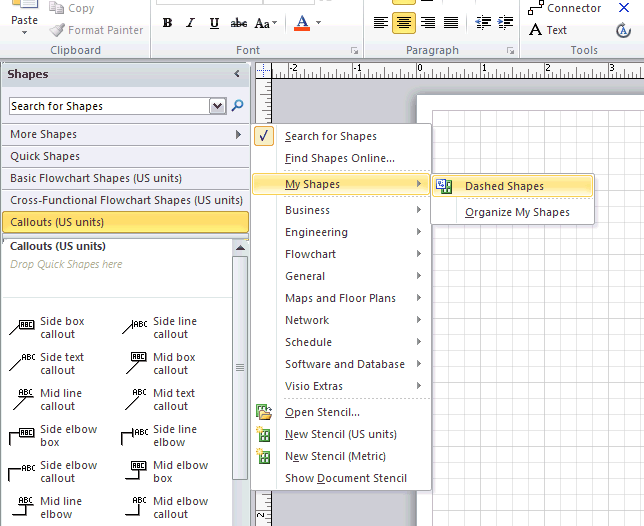The image size is (644, 526).
Task: Choose Open Stencil
Action: [342, 412]
